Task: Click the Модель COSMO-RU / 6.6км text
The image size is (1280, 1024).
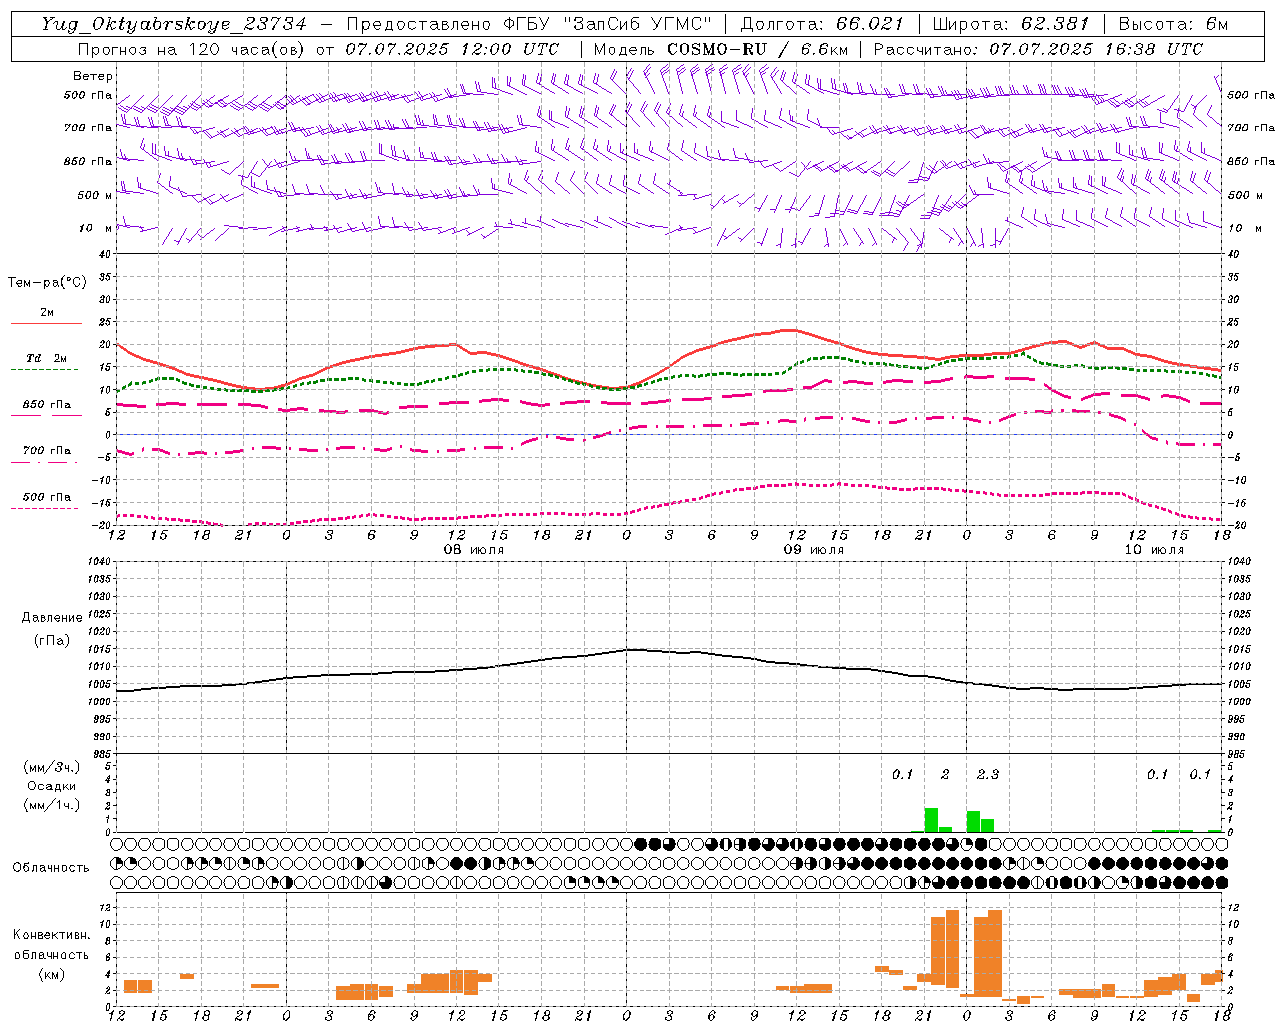Action: pyautogui.click(x=721, y=49)
